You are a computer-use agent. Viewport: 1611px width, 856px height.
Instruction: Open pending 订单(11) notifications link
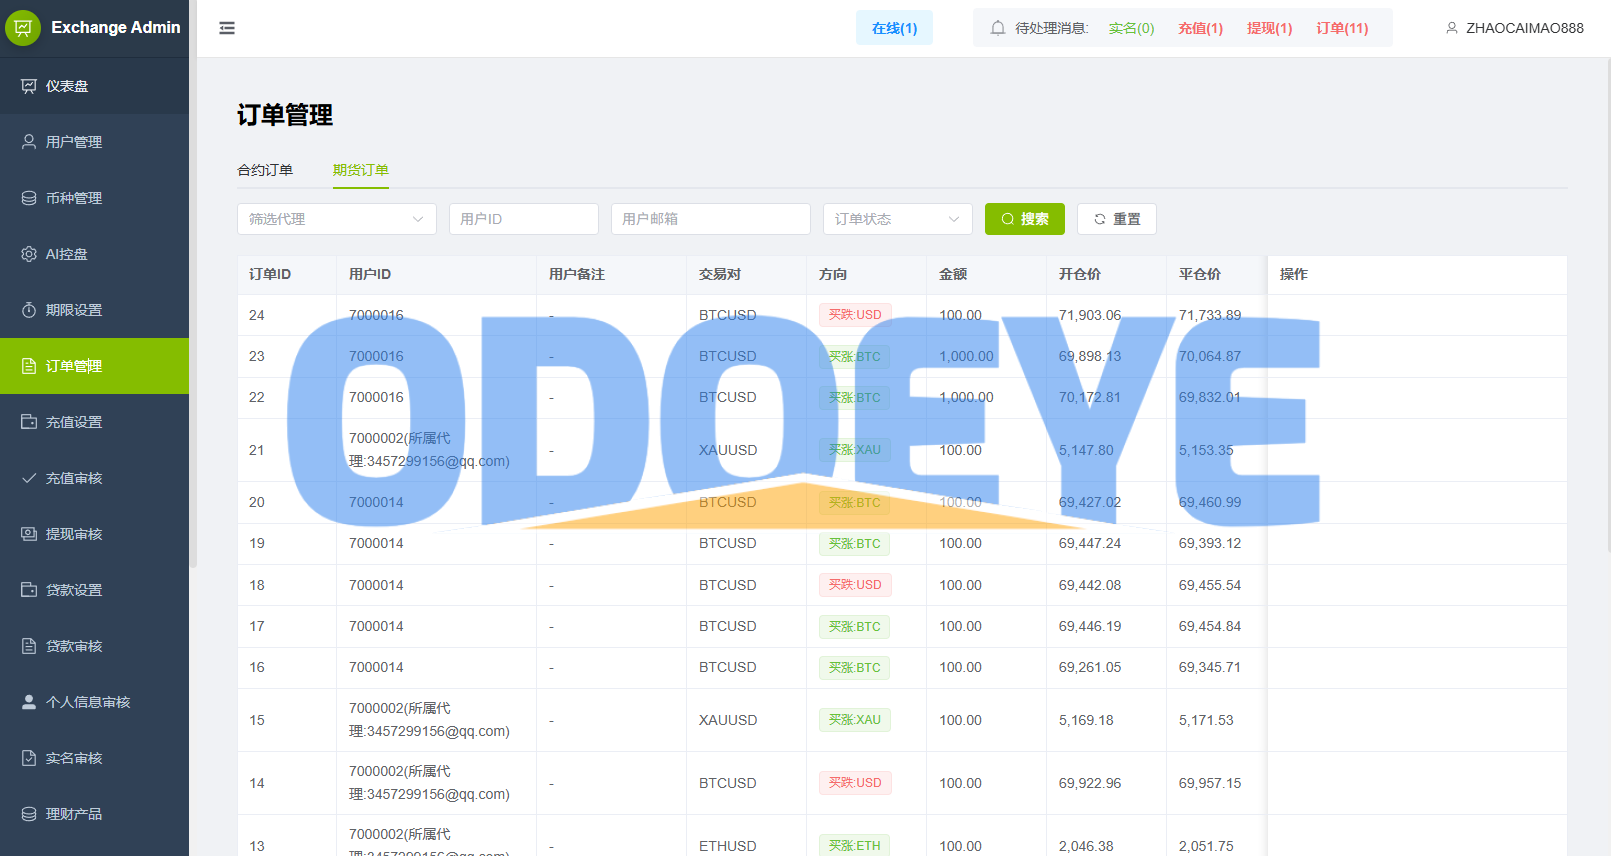coord(1342,28)
